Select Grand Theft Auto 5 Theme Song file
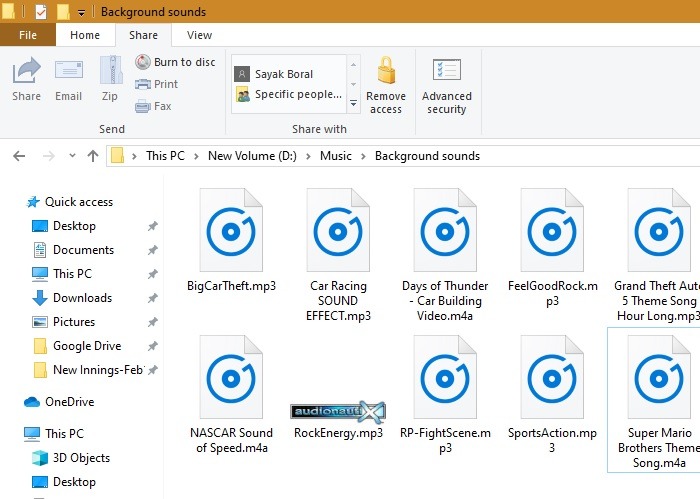 tap(657, 255)
